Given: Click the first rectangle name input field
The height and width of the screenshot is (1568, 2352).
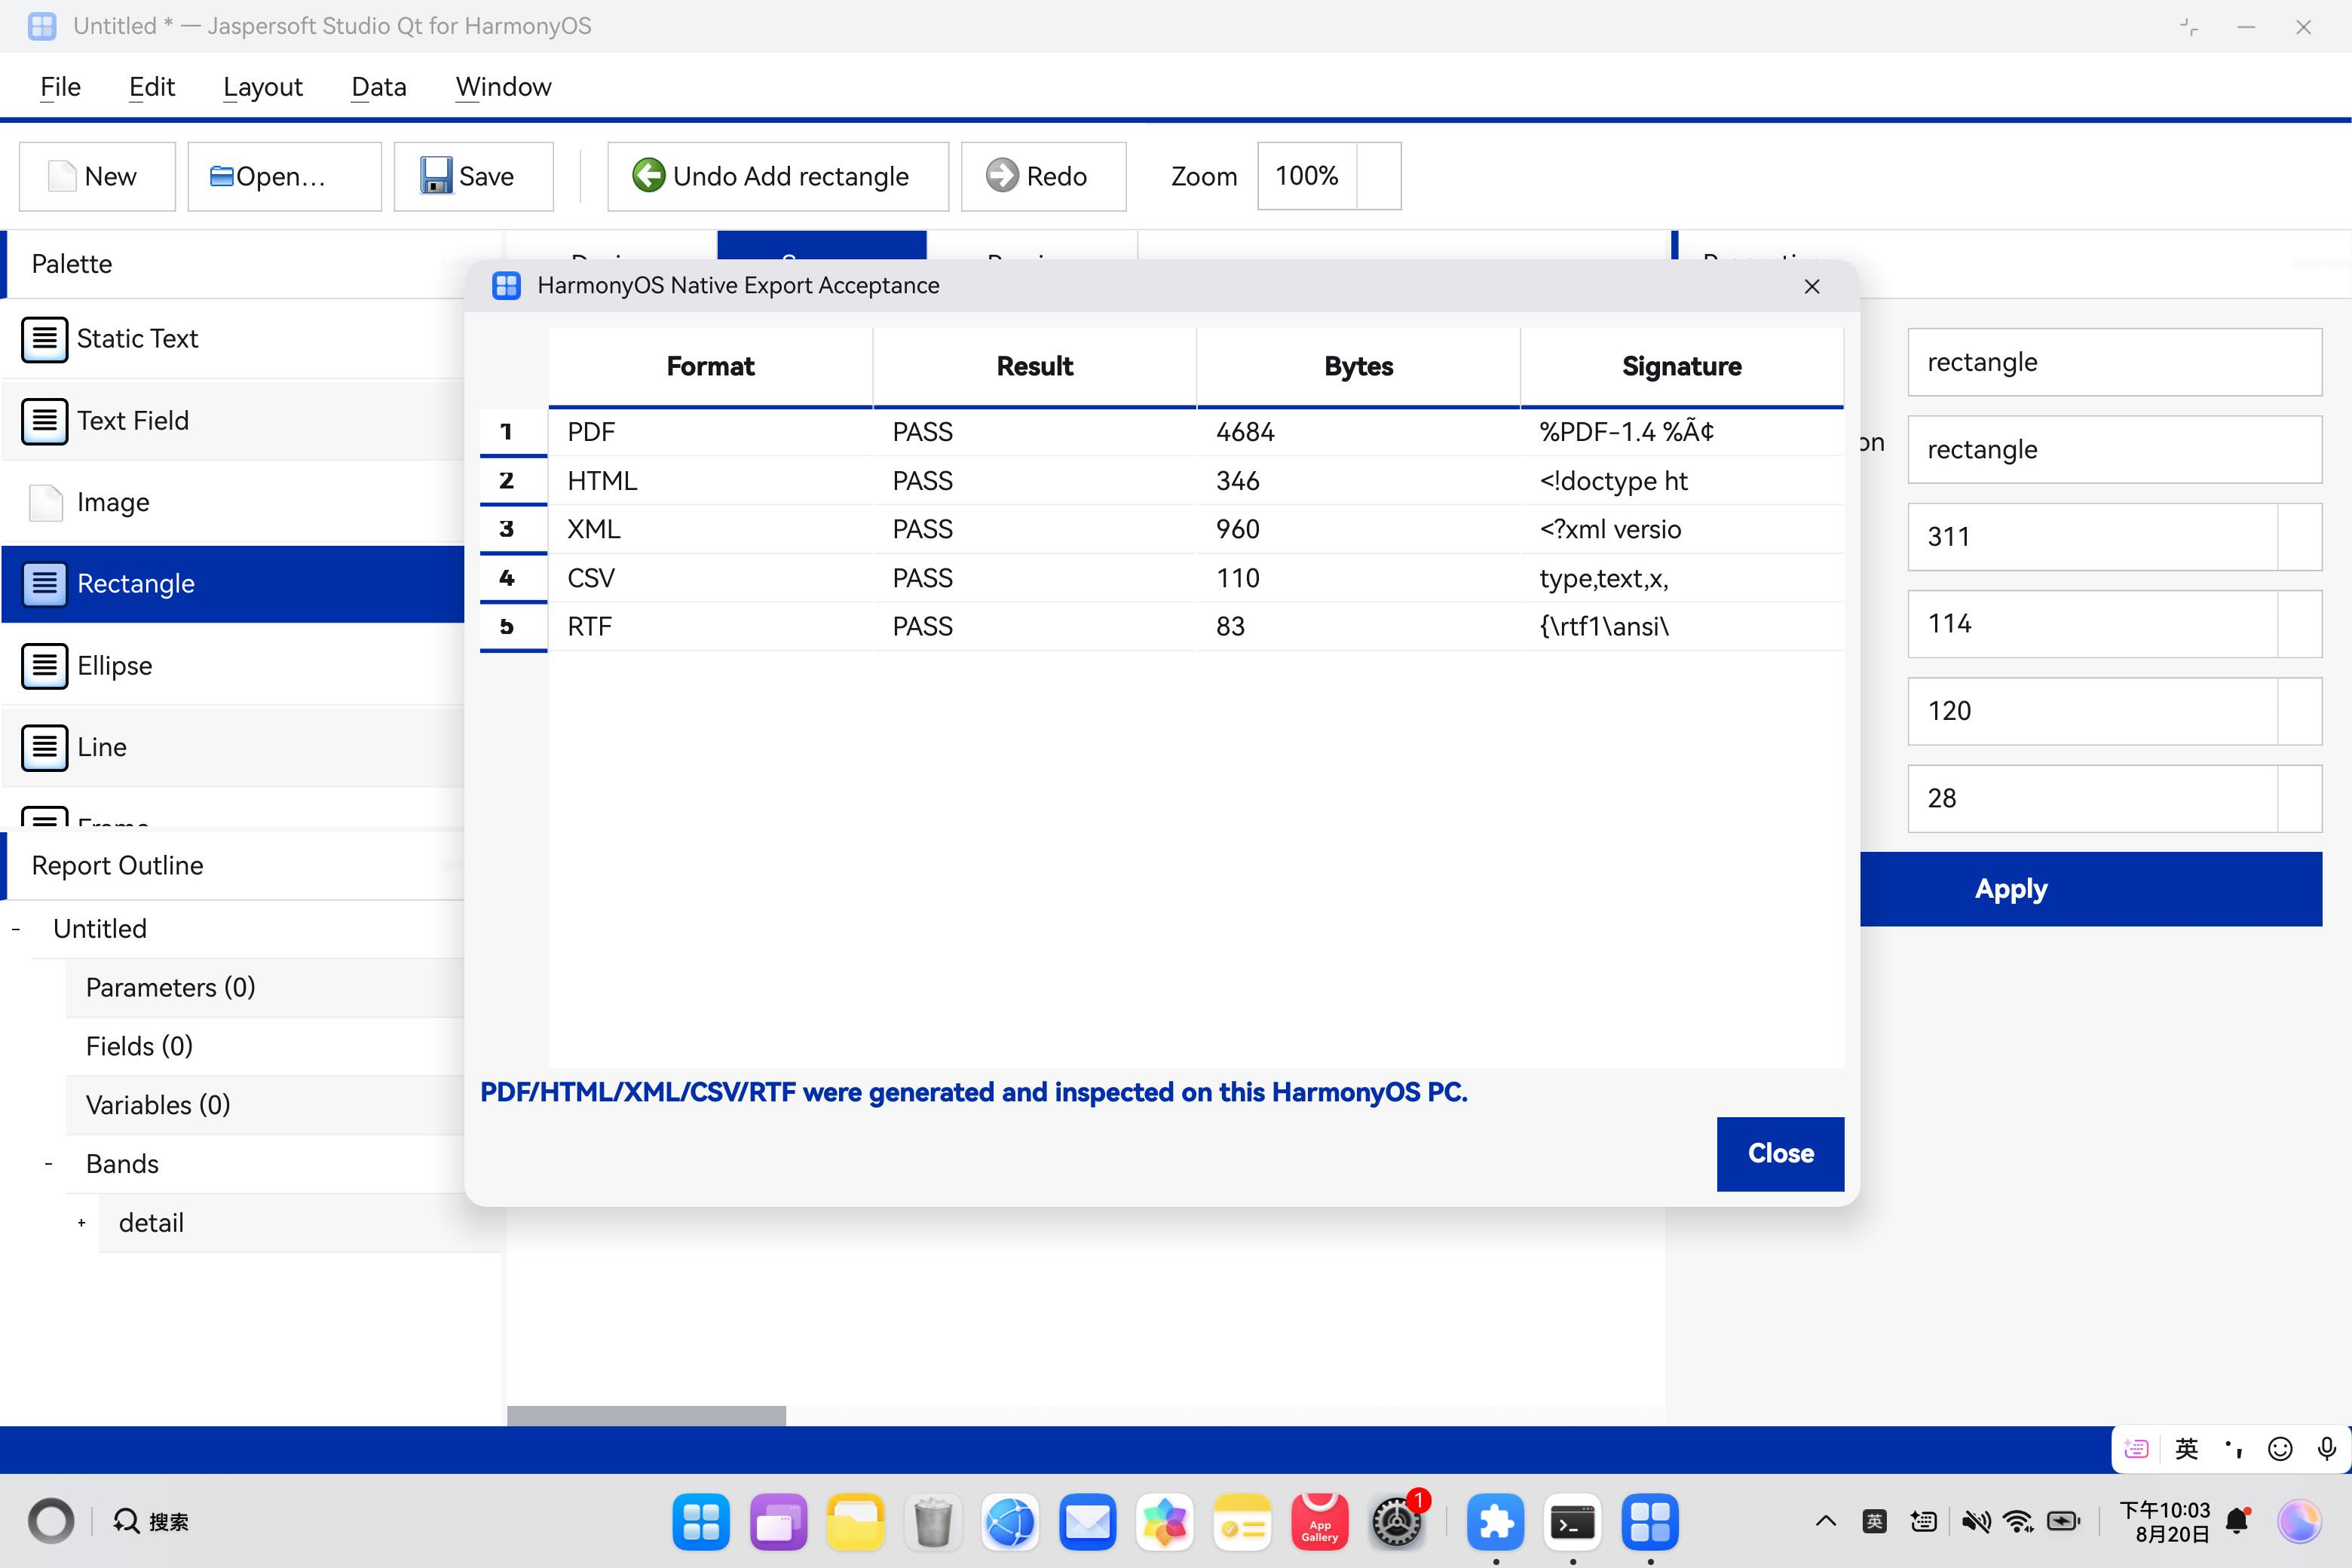Looking at the screenshot, I should [x=2114, y=362].
